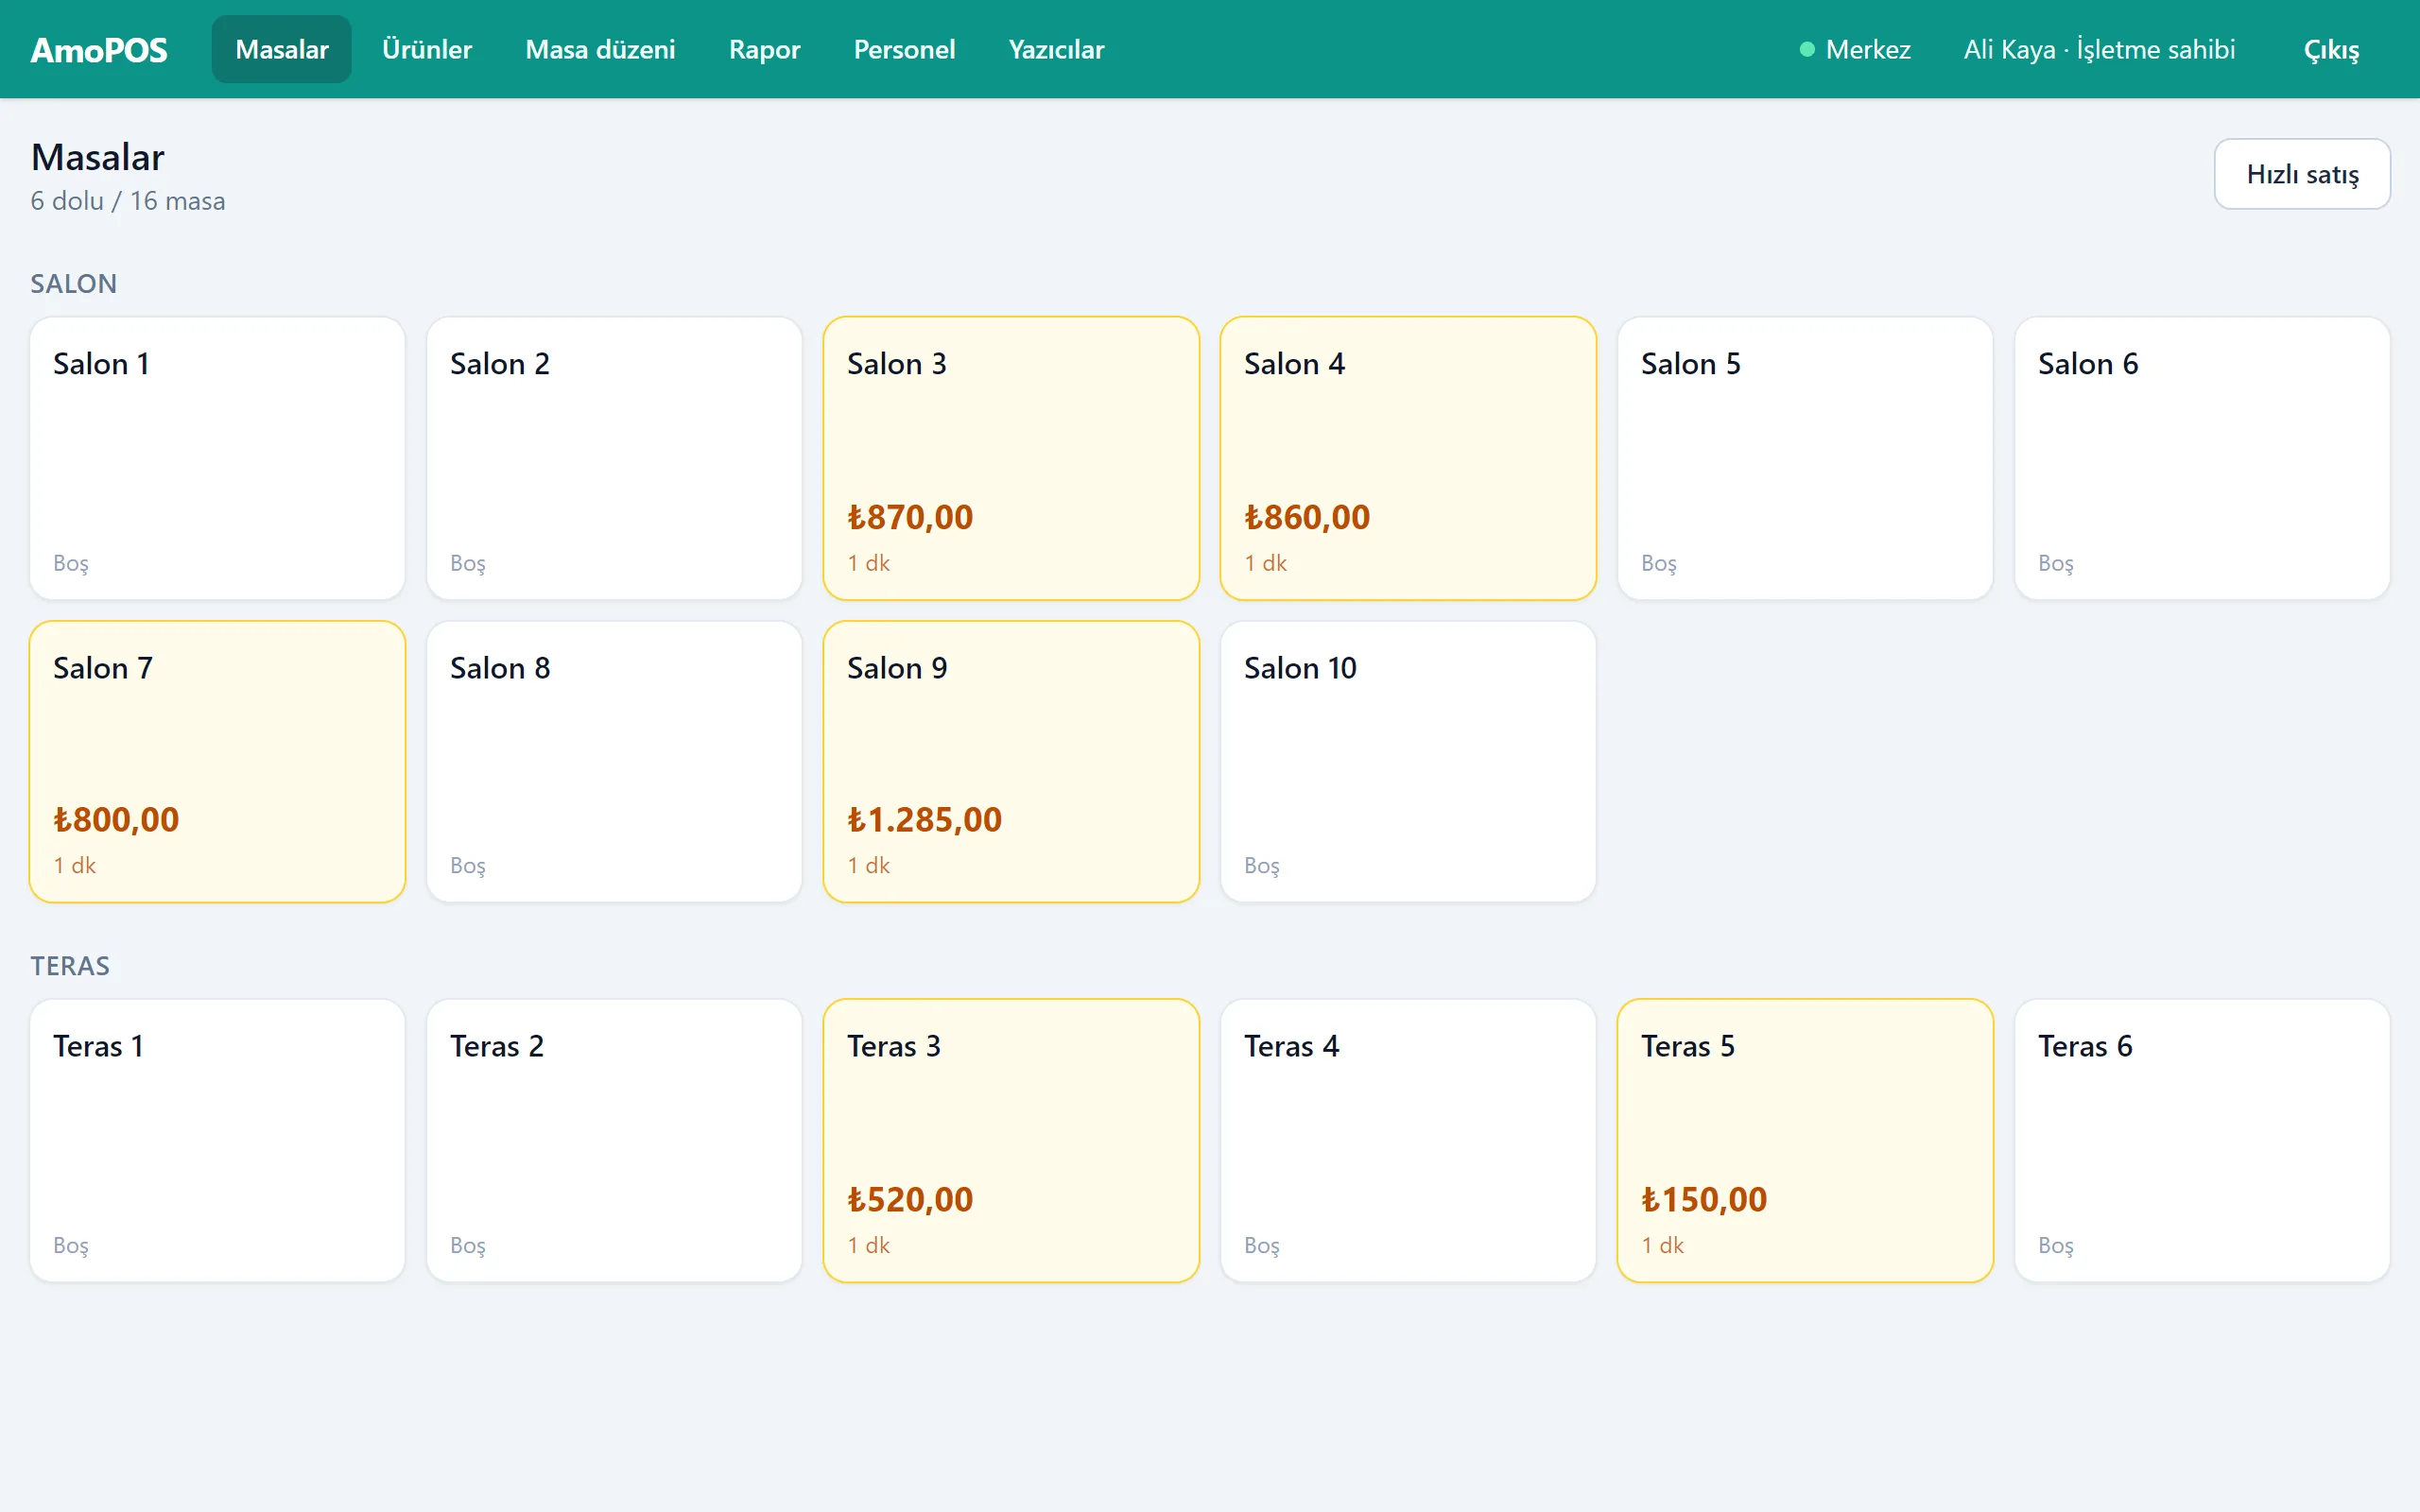Image resolution: width=2420 pixels, height=1512 pixels.
Task: Open the Rapor tab
Action: click(x=764, y=49)
